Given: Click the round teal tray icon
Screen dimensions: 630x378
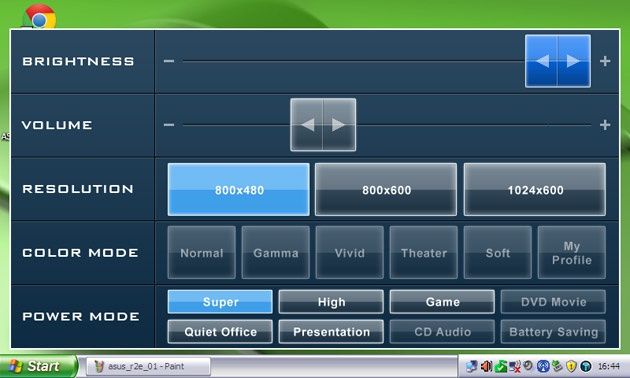Looking at the screenshot, I should point(585,366).
